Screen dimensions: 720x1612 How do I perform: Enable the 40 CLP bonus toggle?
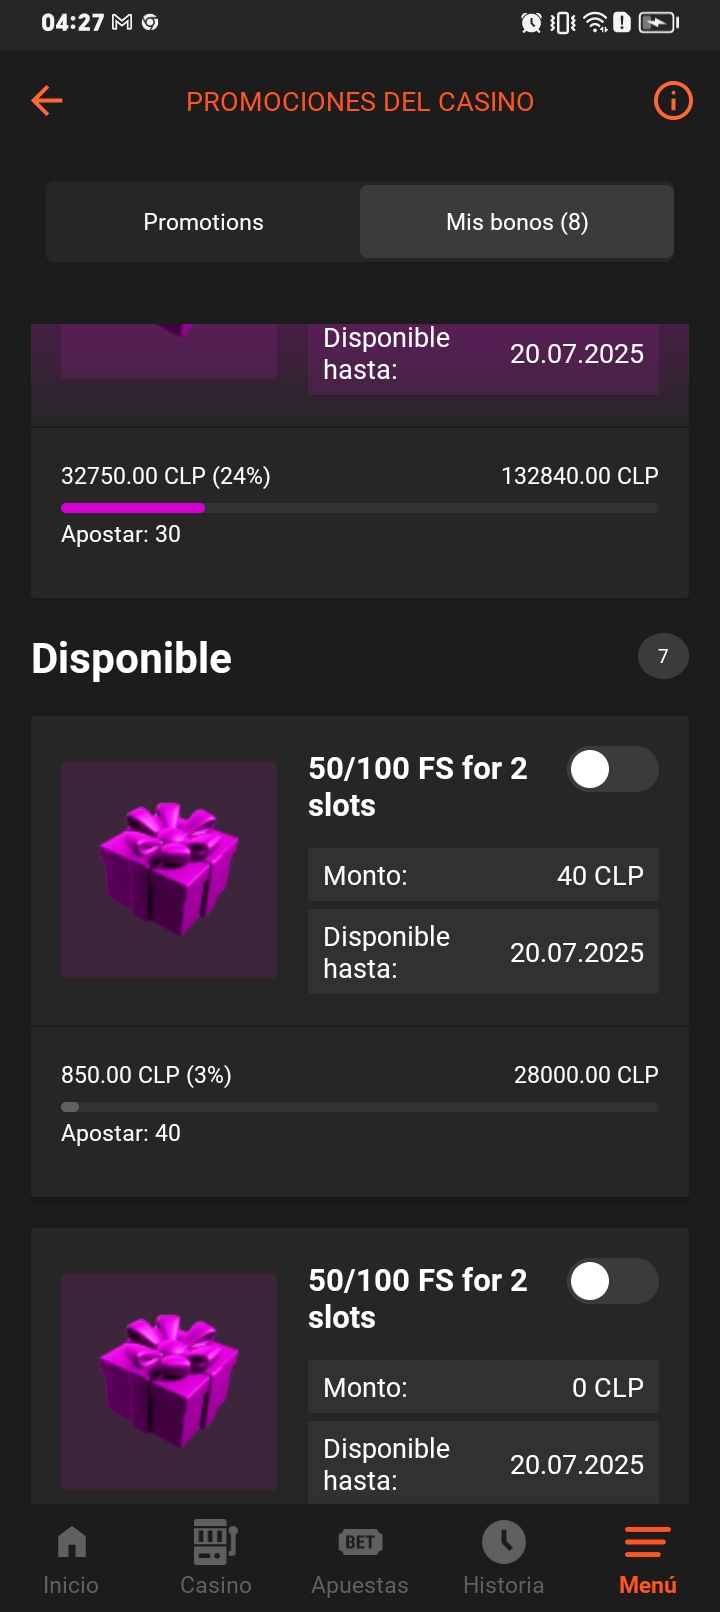point(613,770)
